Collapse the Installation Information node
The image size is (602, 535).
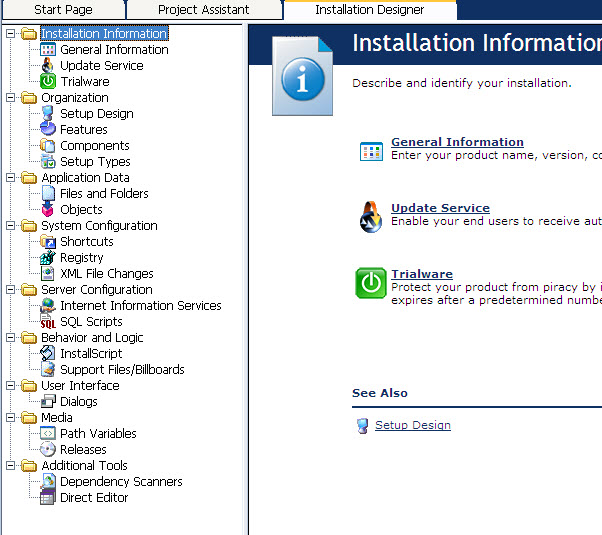pyautogui.click(x=11, y=33)
